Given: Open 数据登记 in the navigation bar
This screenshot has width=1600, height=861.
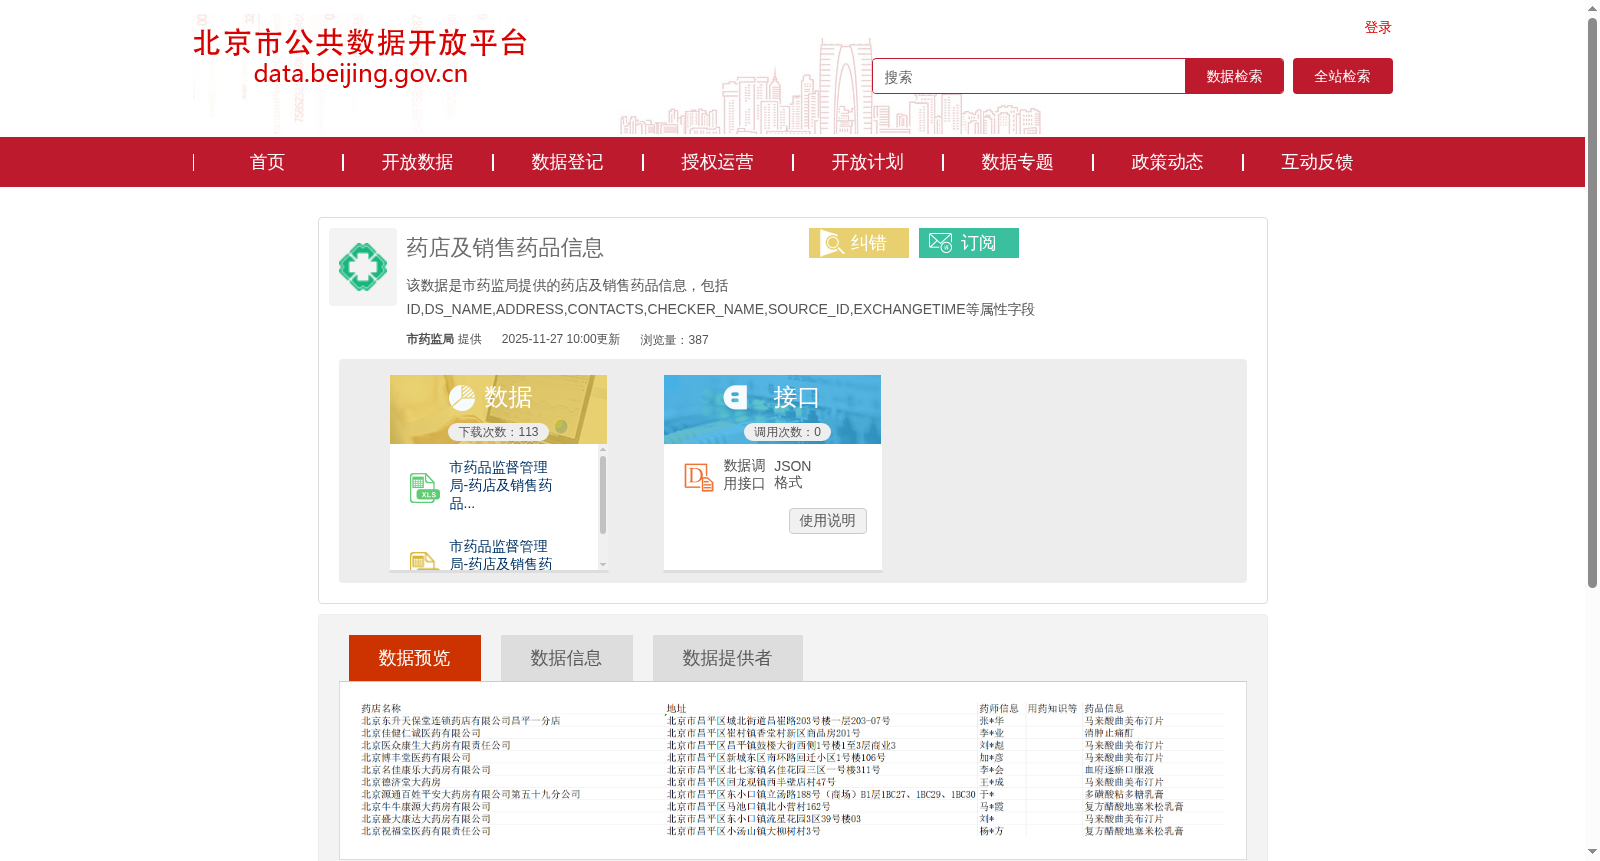Looking at the screenshot, I should pyautogui.click(x=567, y=162).
